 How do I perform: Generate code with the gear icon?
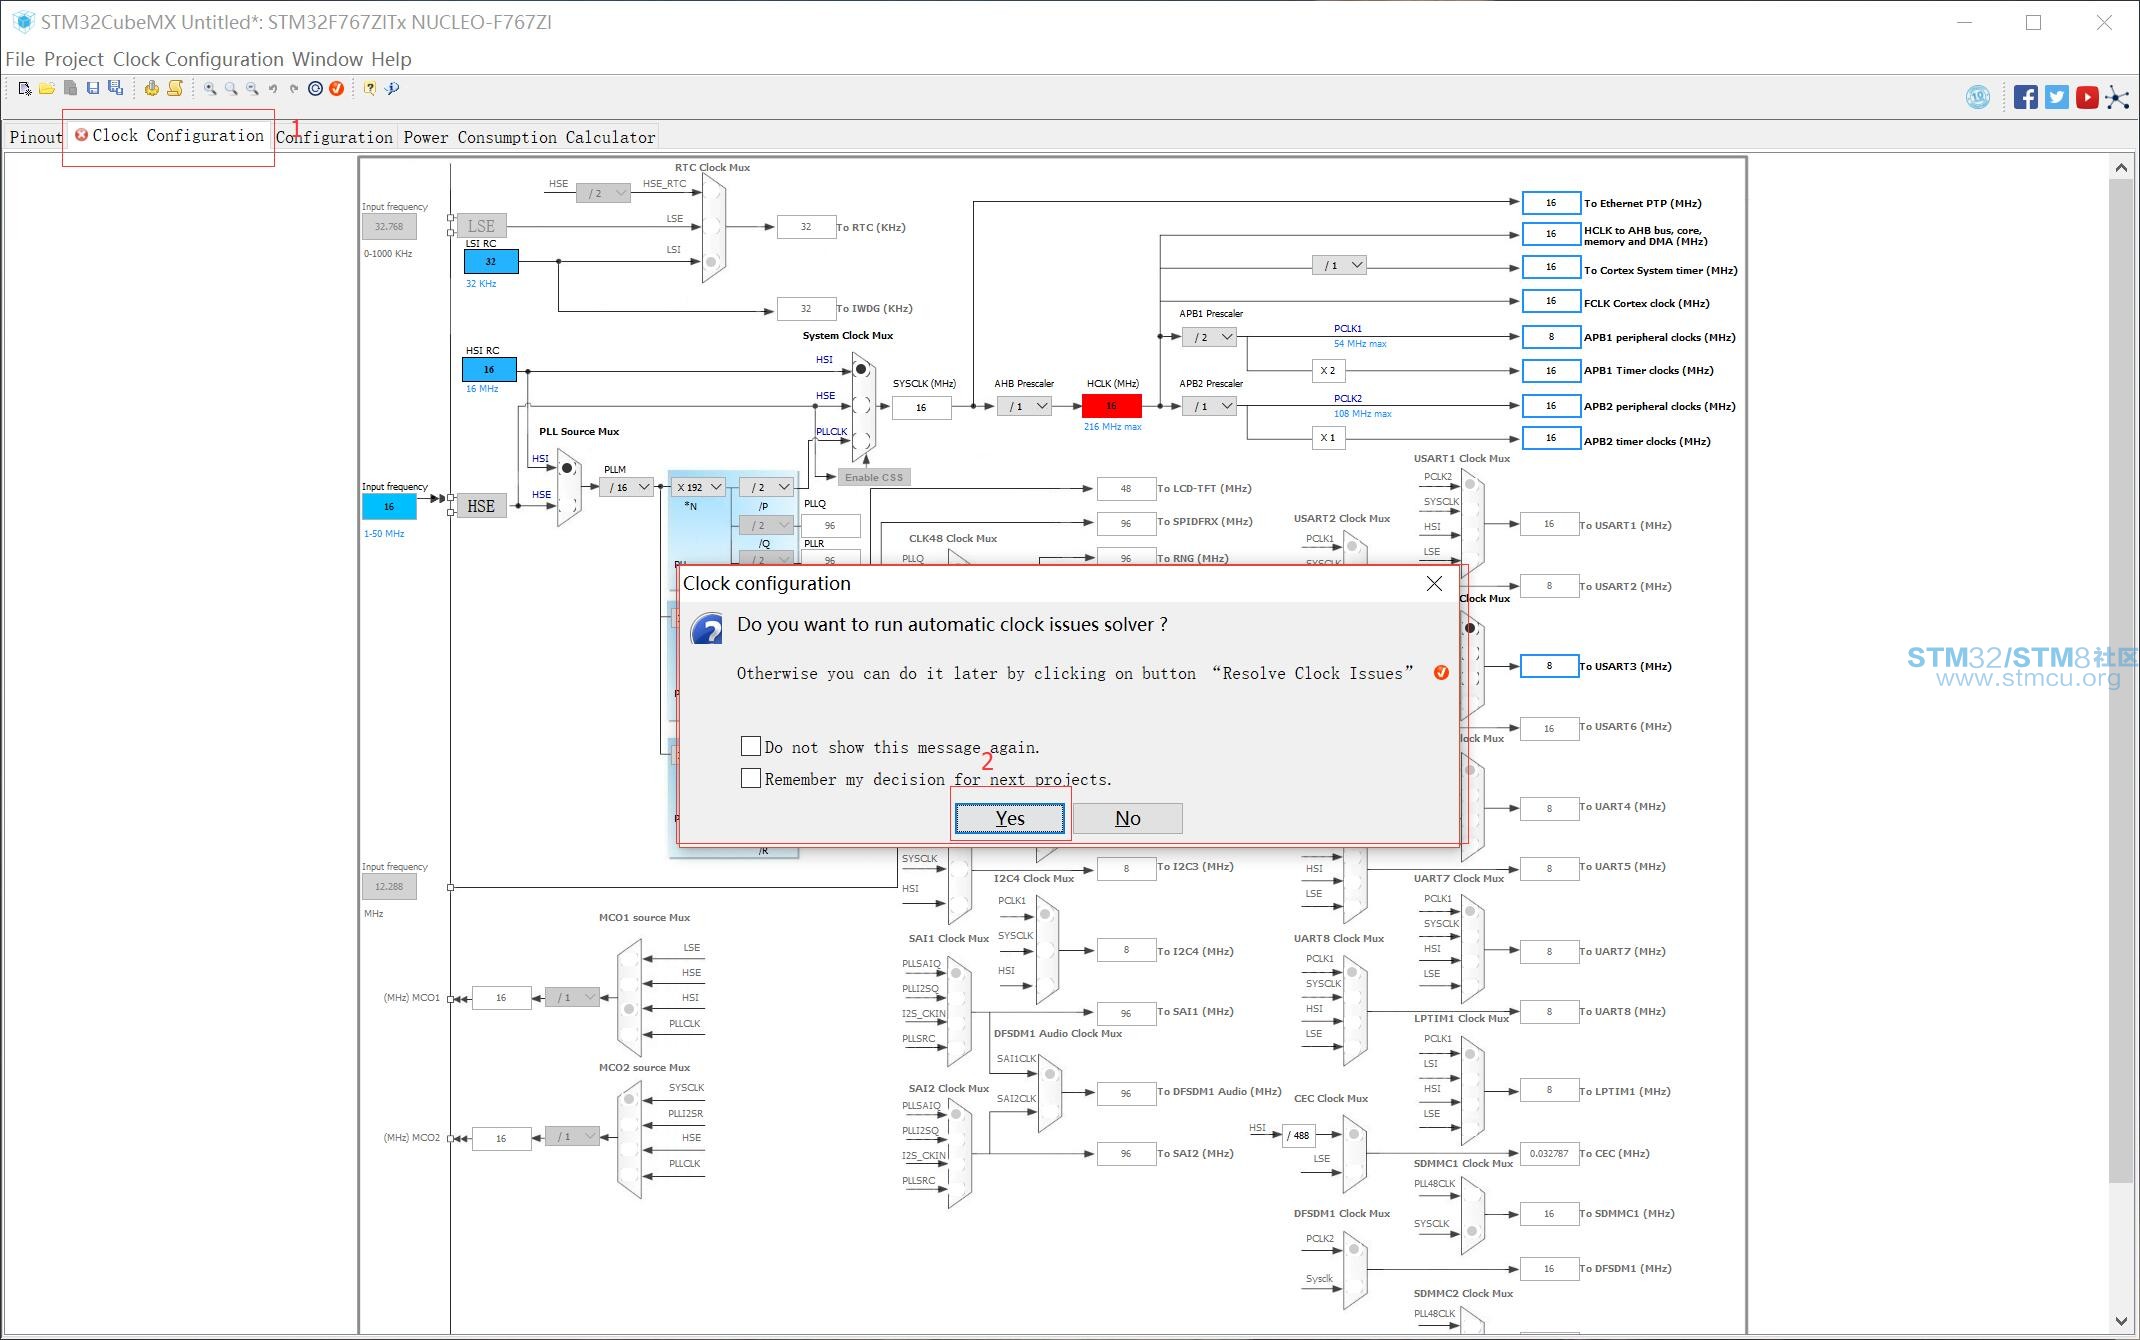(x=151, y=89)
